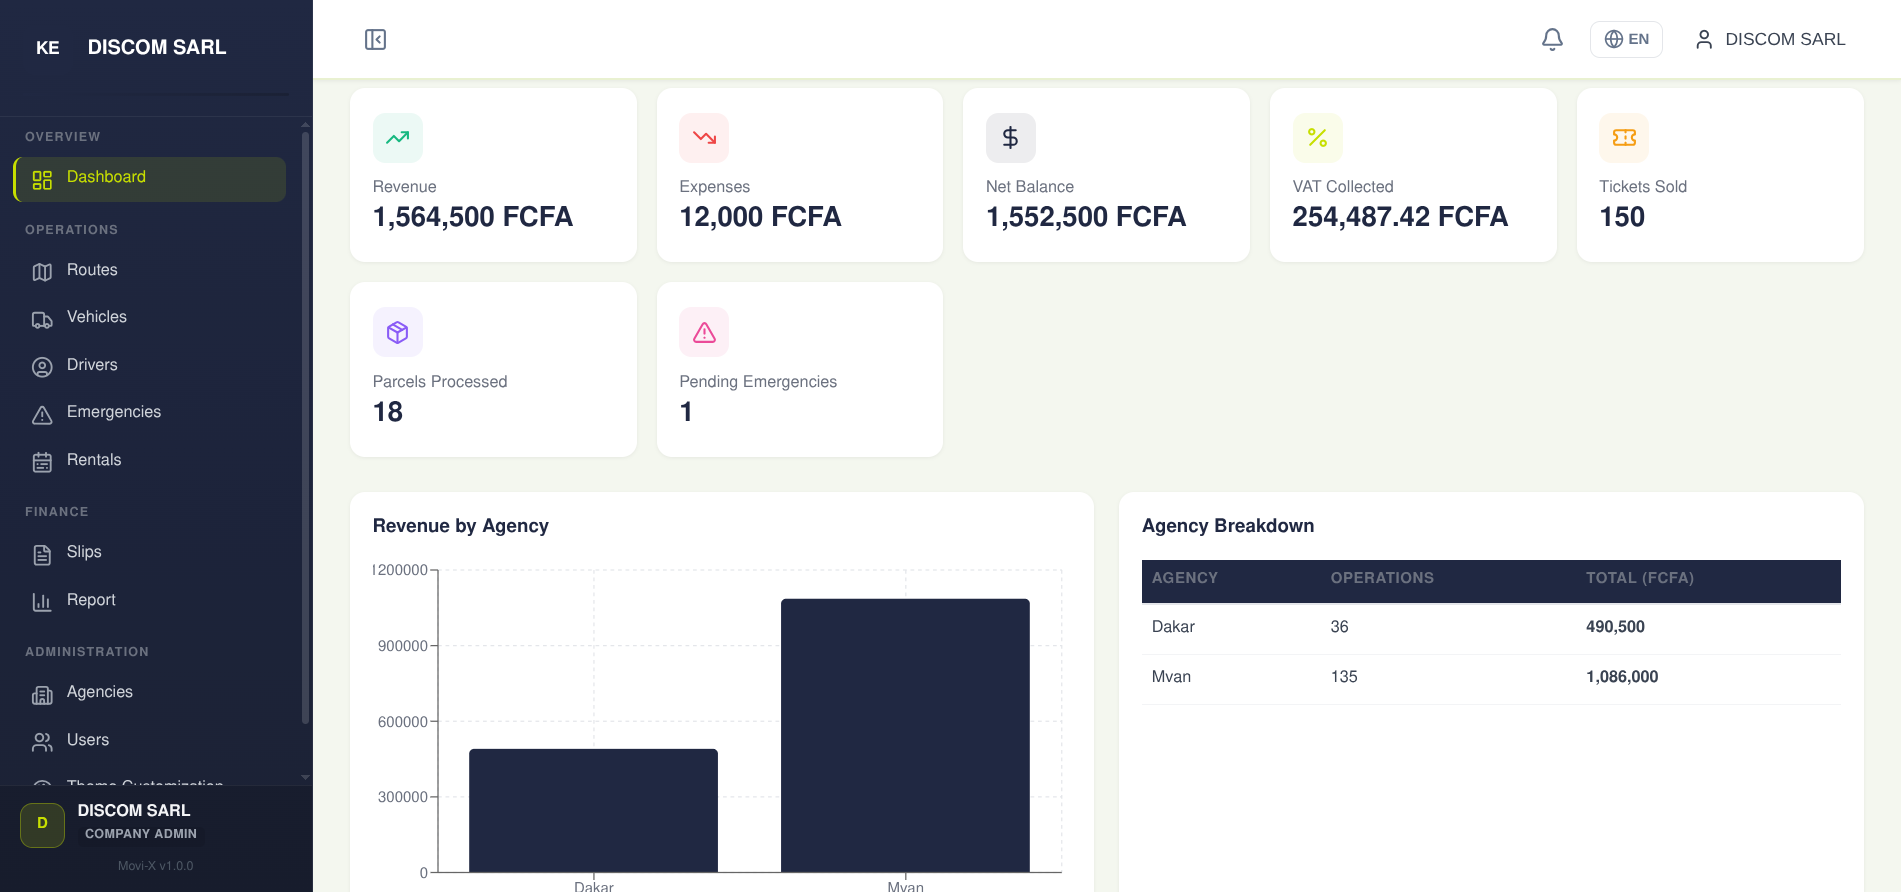Go to Routes in the sidebar
The image size is (1901, 892).
(150, 271)
